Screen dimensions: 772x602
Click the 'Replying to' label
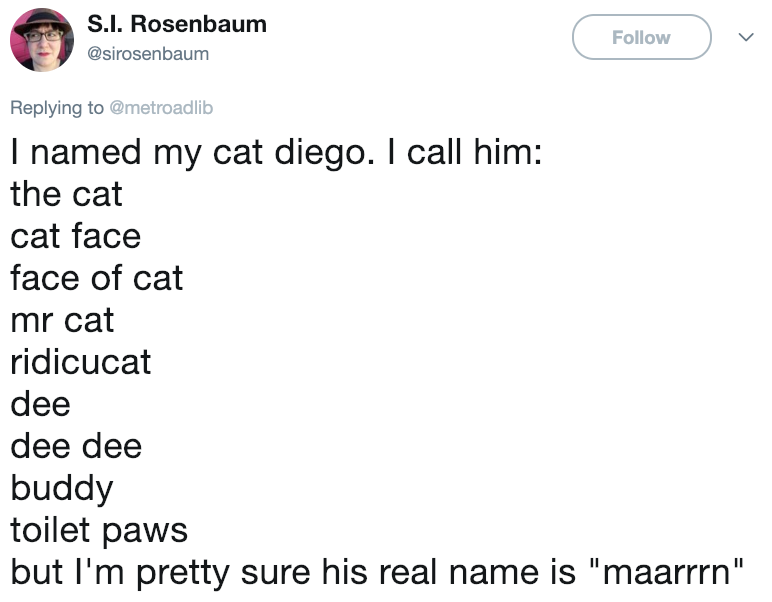click(x=57, y=108)
